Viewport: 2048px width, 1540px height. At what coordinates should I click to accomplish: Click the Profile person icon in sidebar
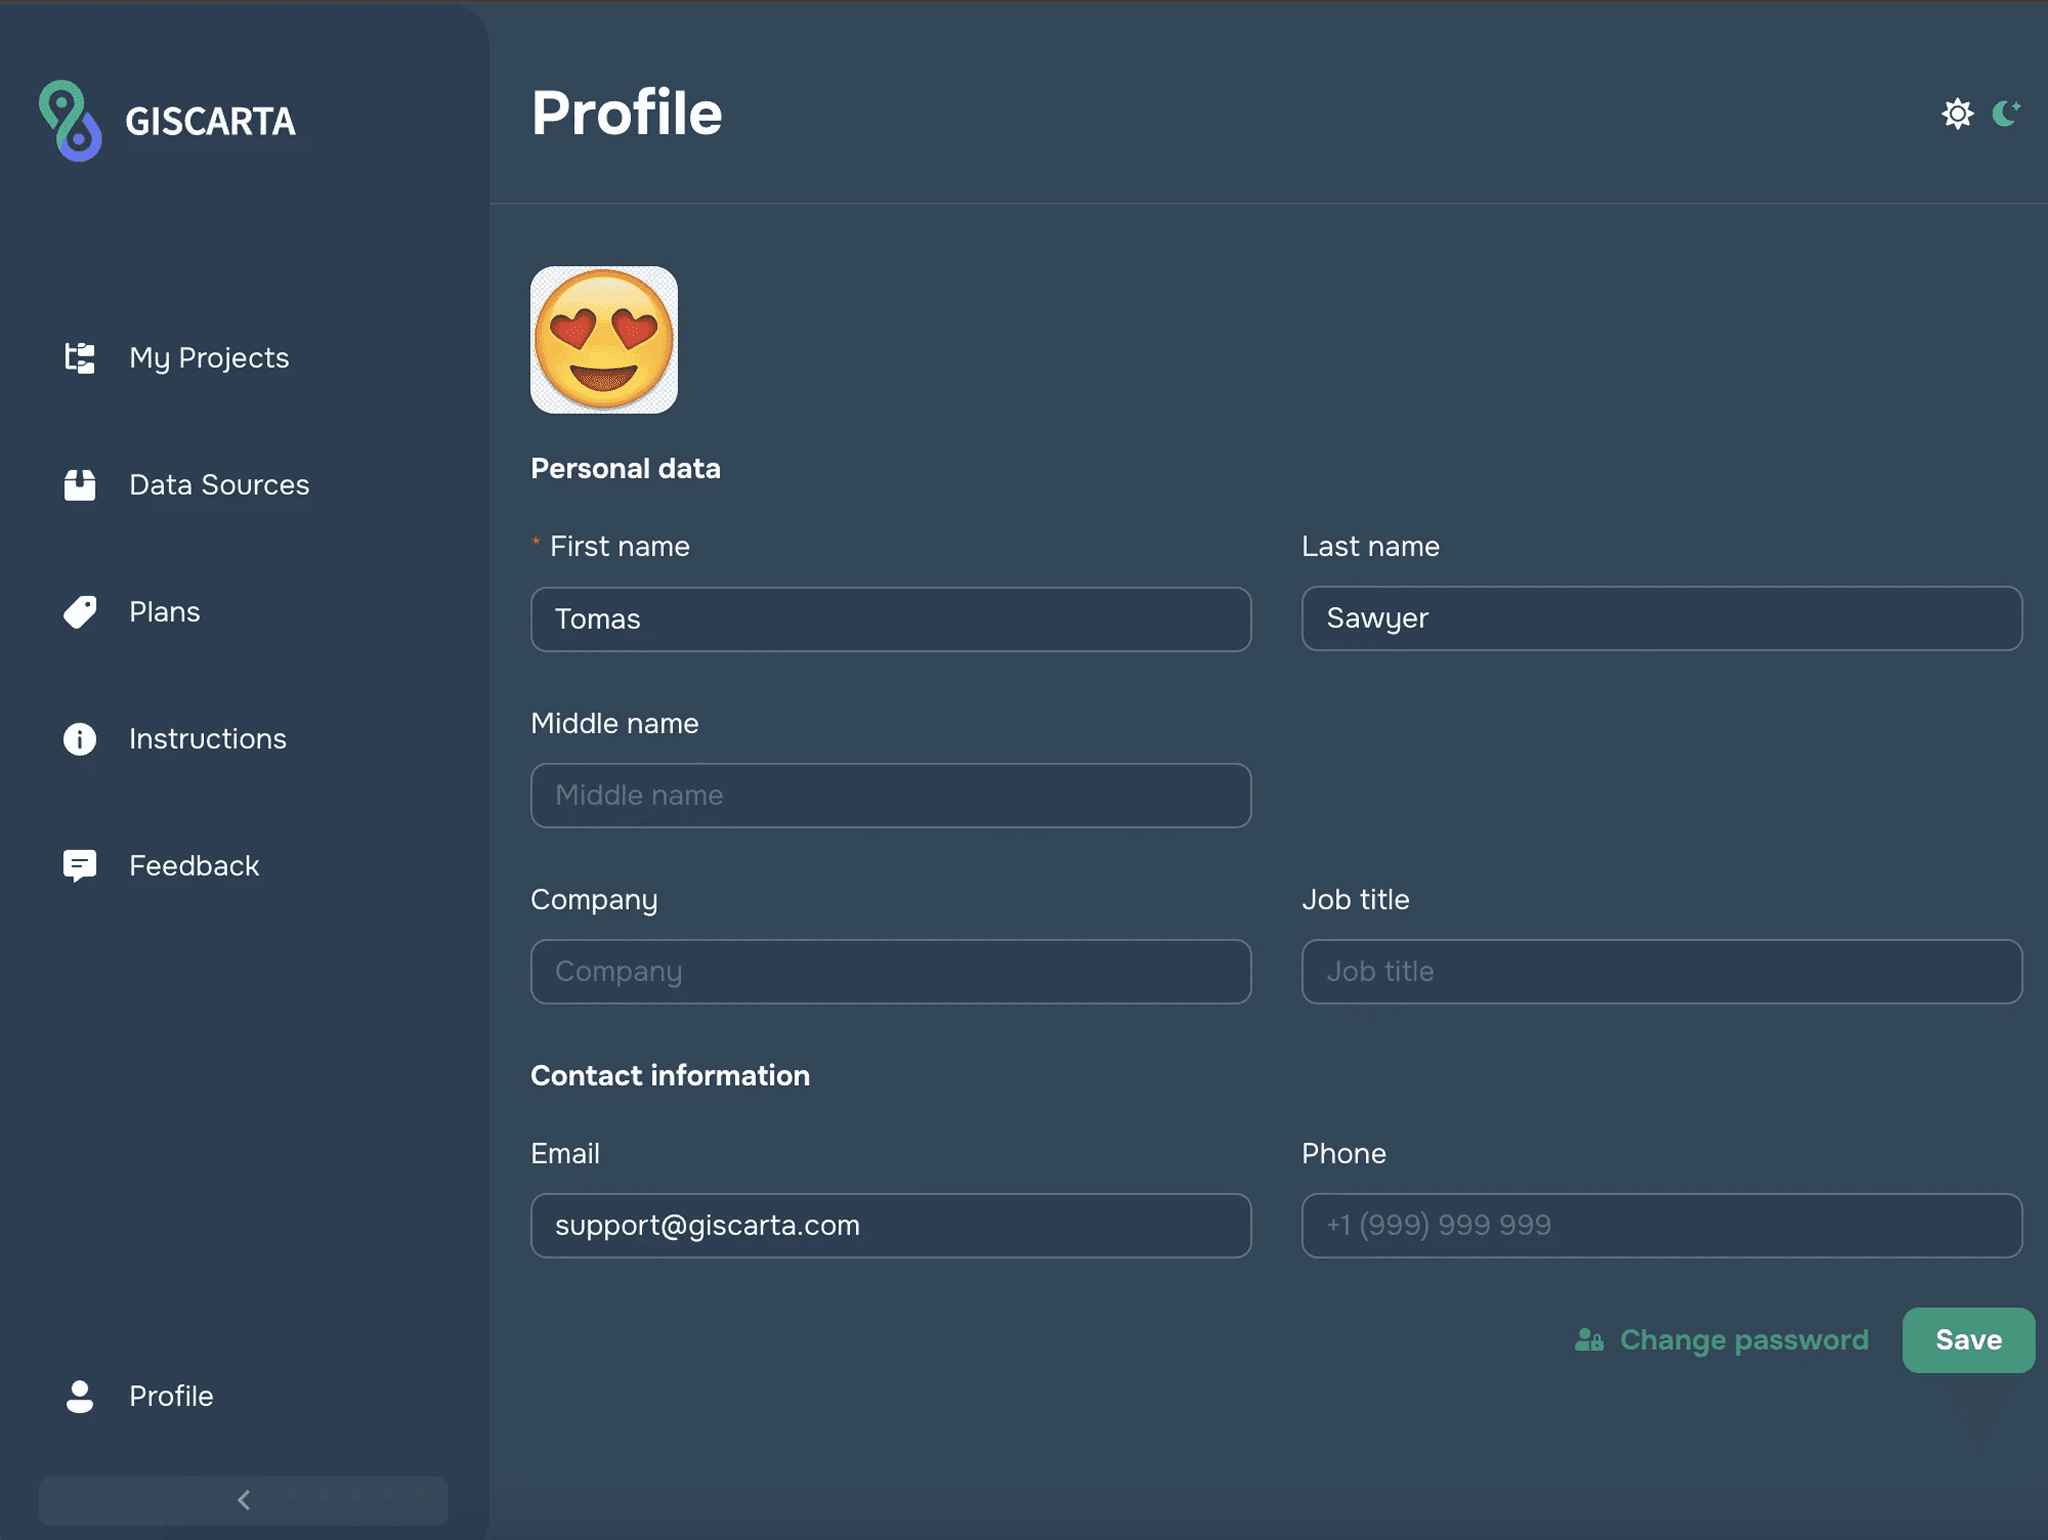(80, 1396)
